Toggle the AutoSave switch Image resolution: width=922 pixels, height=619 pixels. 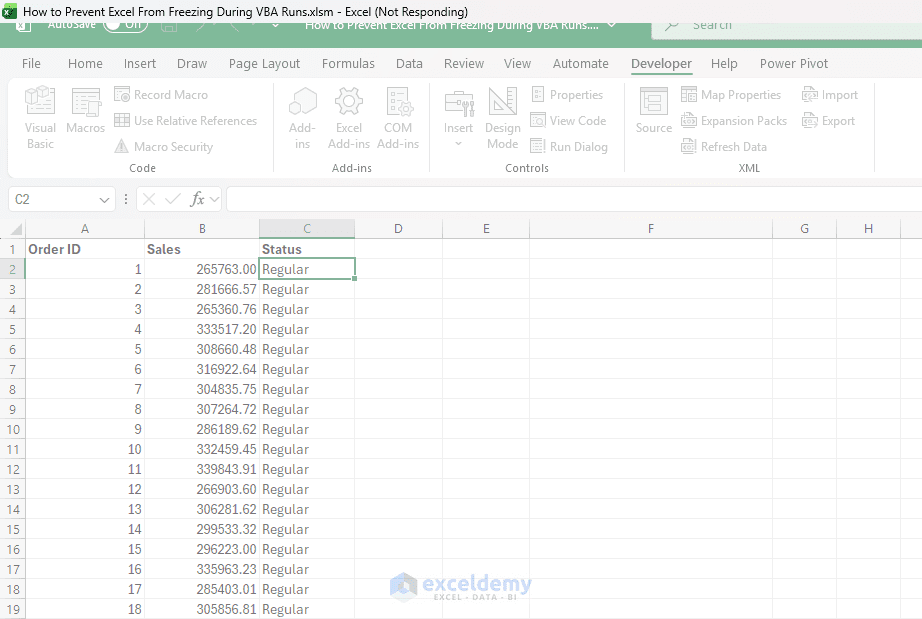coord(125,26)
